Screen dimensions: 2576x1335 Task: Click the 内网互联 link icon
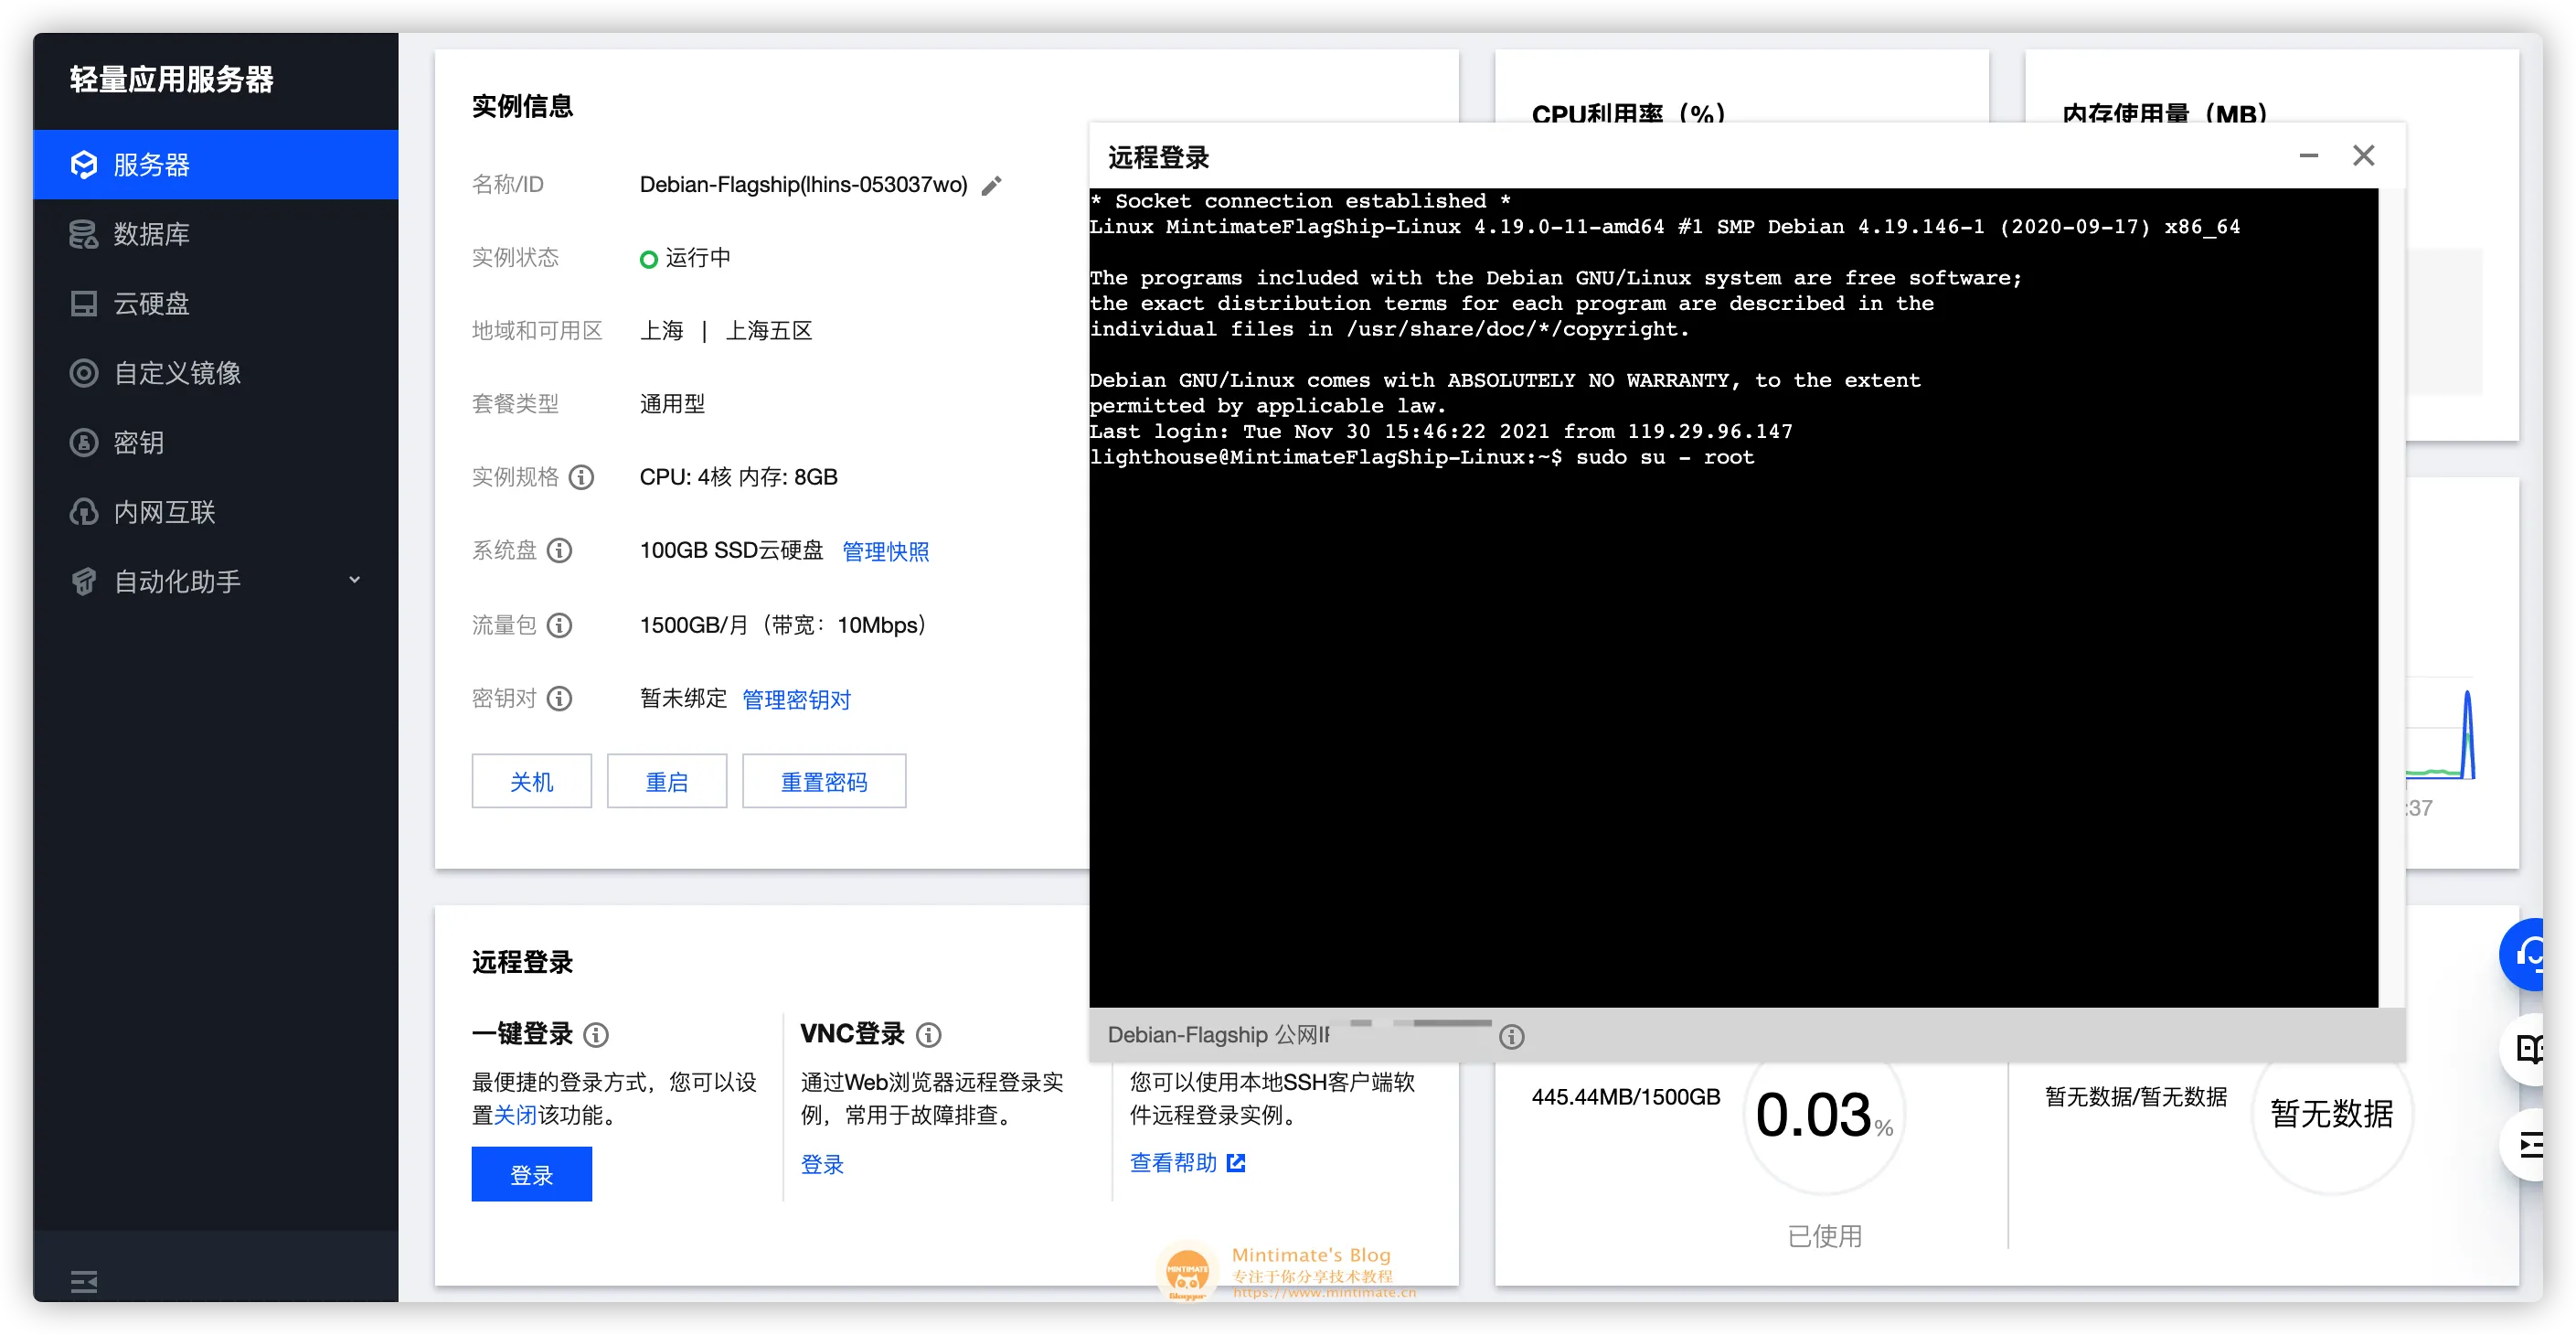[84, 512]
